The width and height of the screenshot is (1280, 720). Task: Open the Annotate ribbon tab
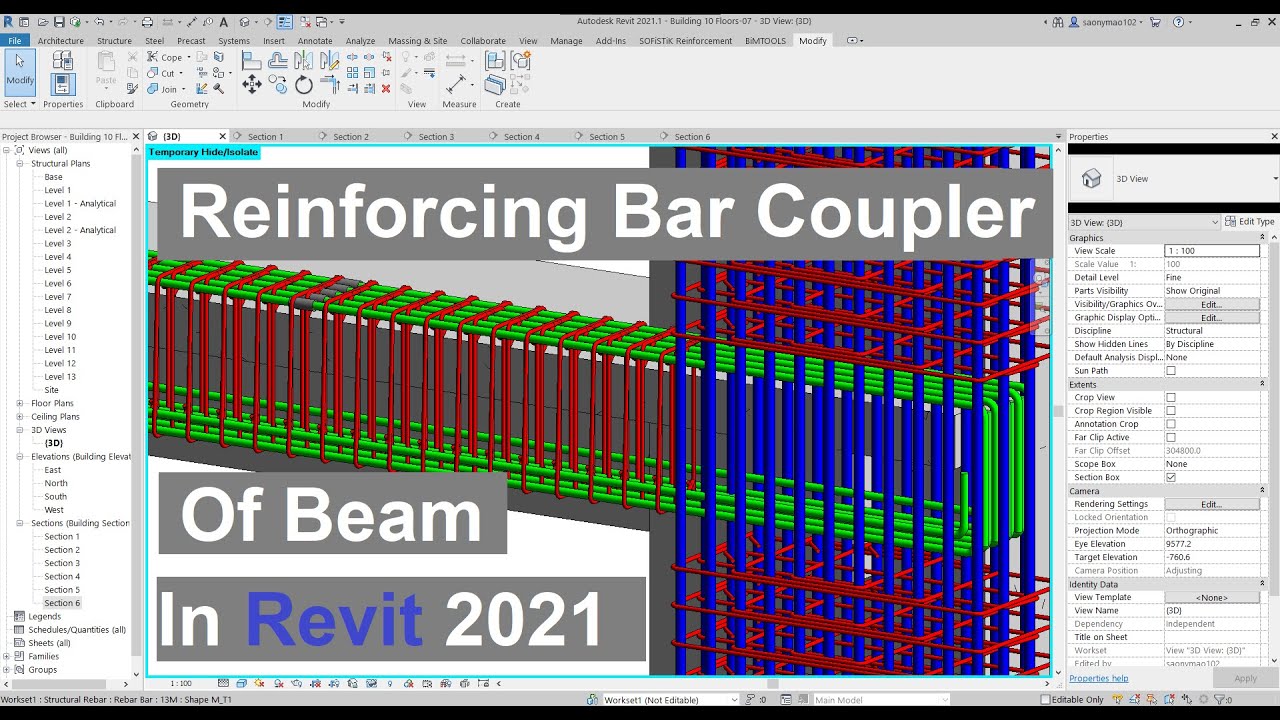[x=315, y=41]
